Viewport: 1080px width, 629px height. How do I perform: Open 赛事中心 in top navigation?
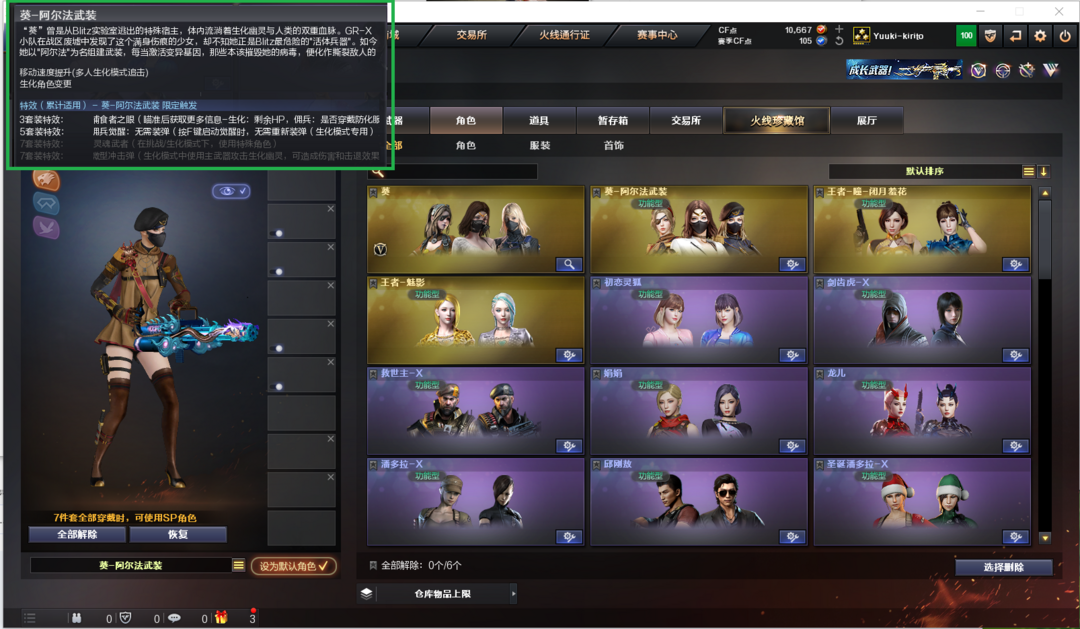point(656,35)
